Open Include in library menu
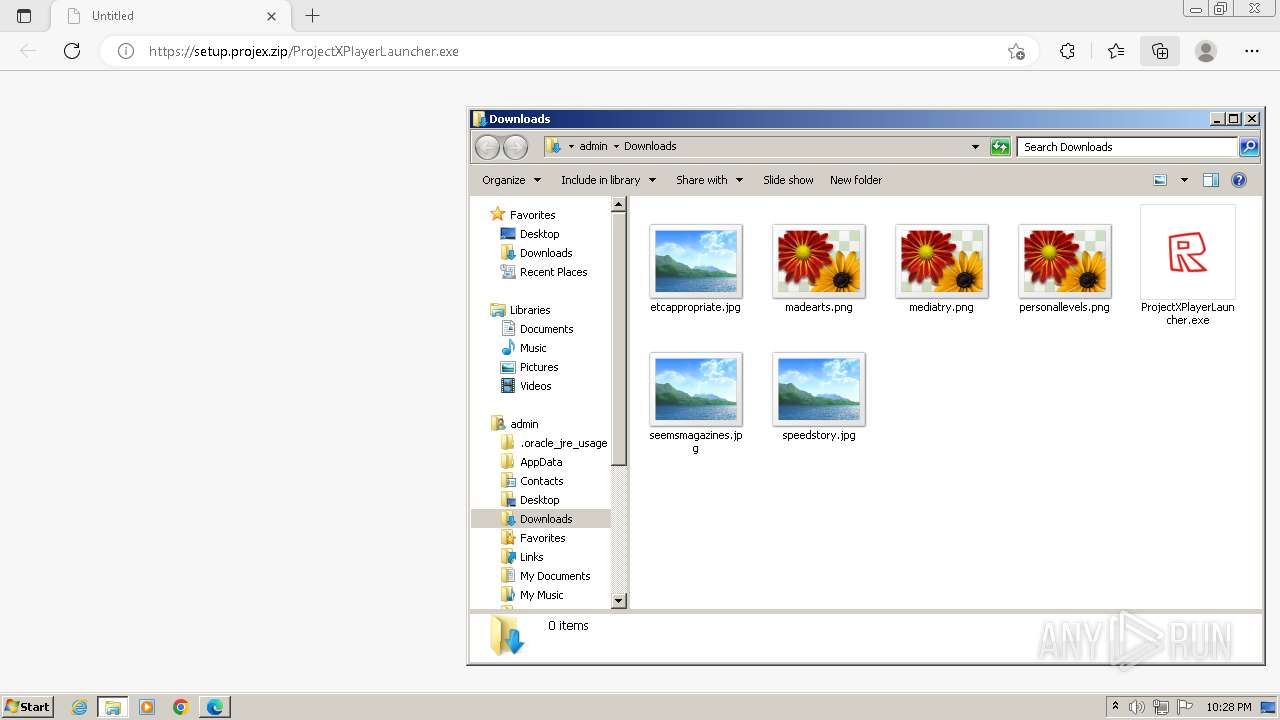 (608, 180)
